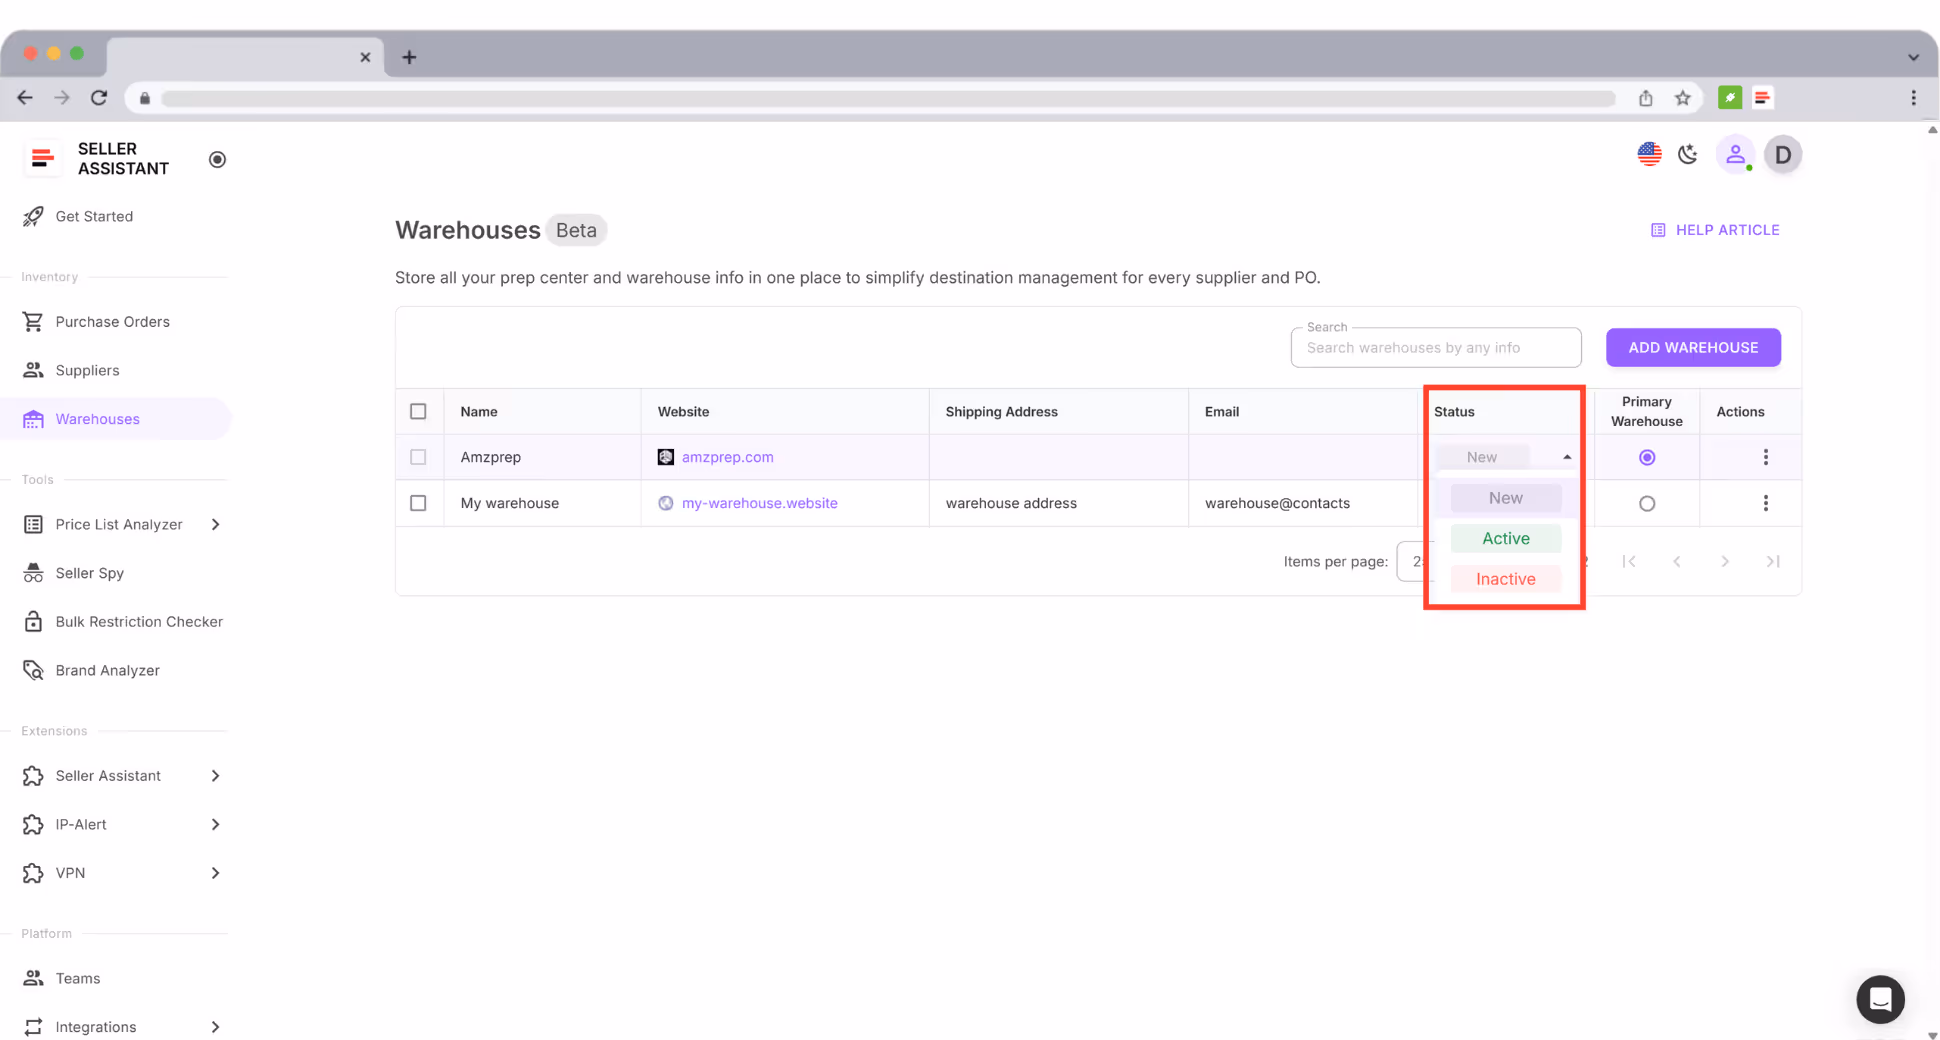Viewport: 1940px width, 1040px height.
Task: Open the Bulk Restriction Checker
Action: pyautogui.click(x=139, y=621)
